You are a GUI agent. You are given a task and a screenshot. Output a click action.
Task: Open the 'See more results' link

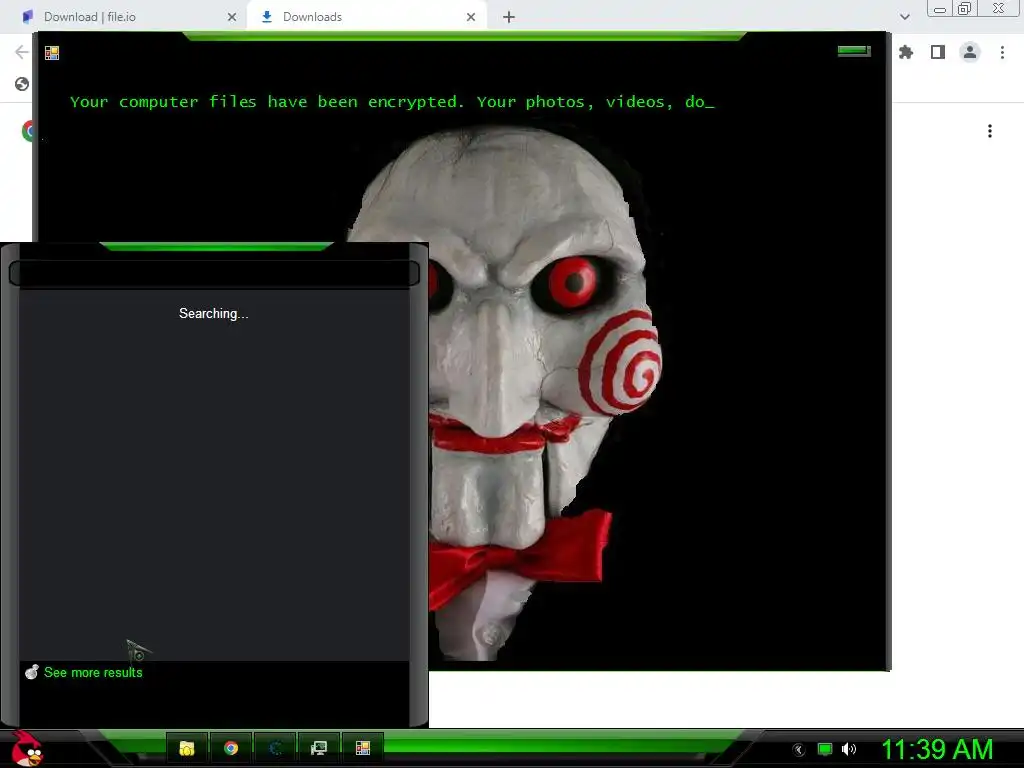click(x=93, y=673)
